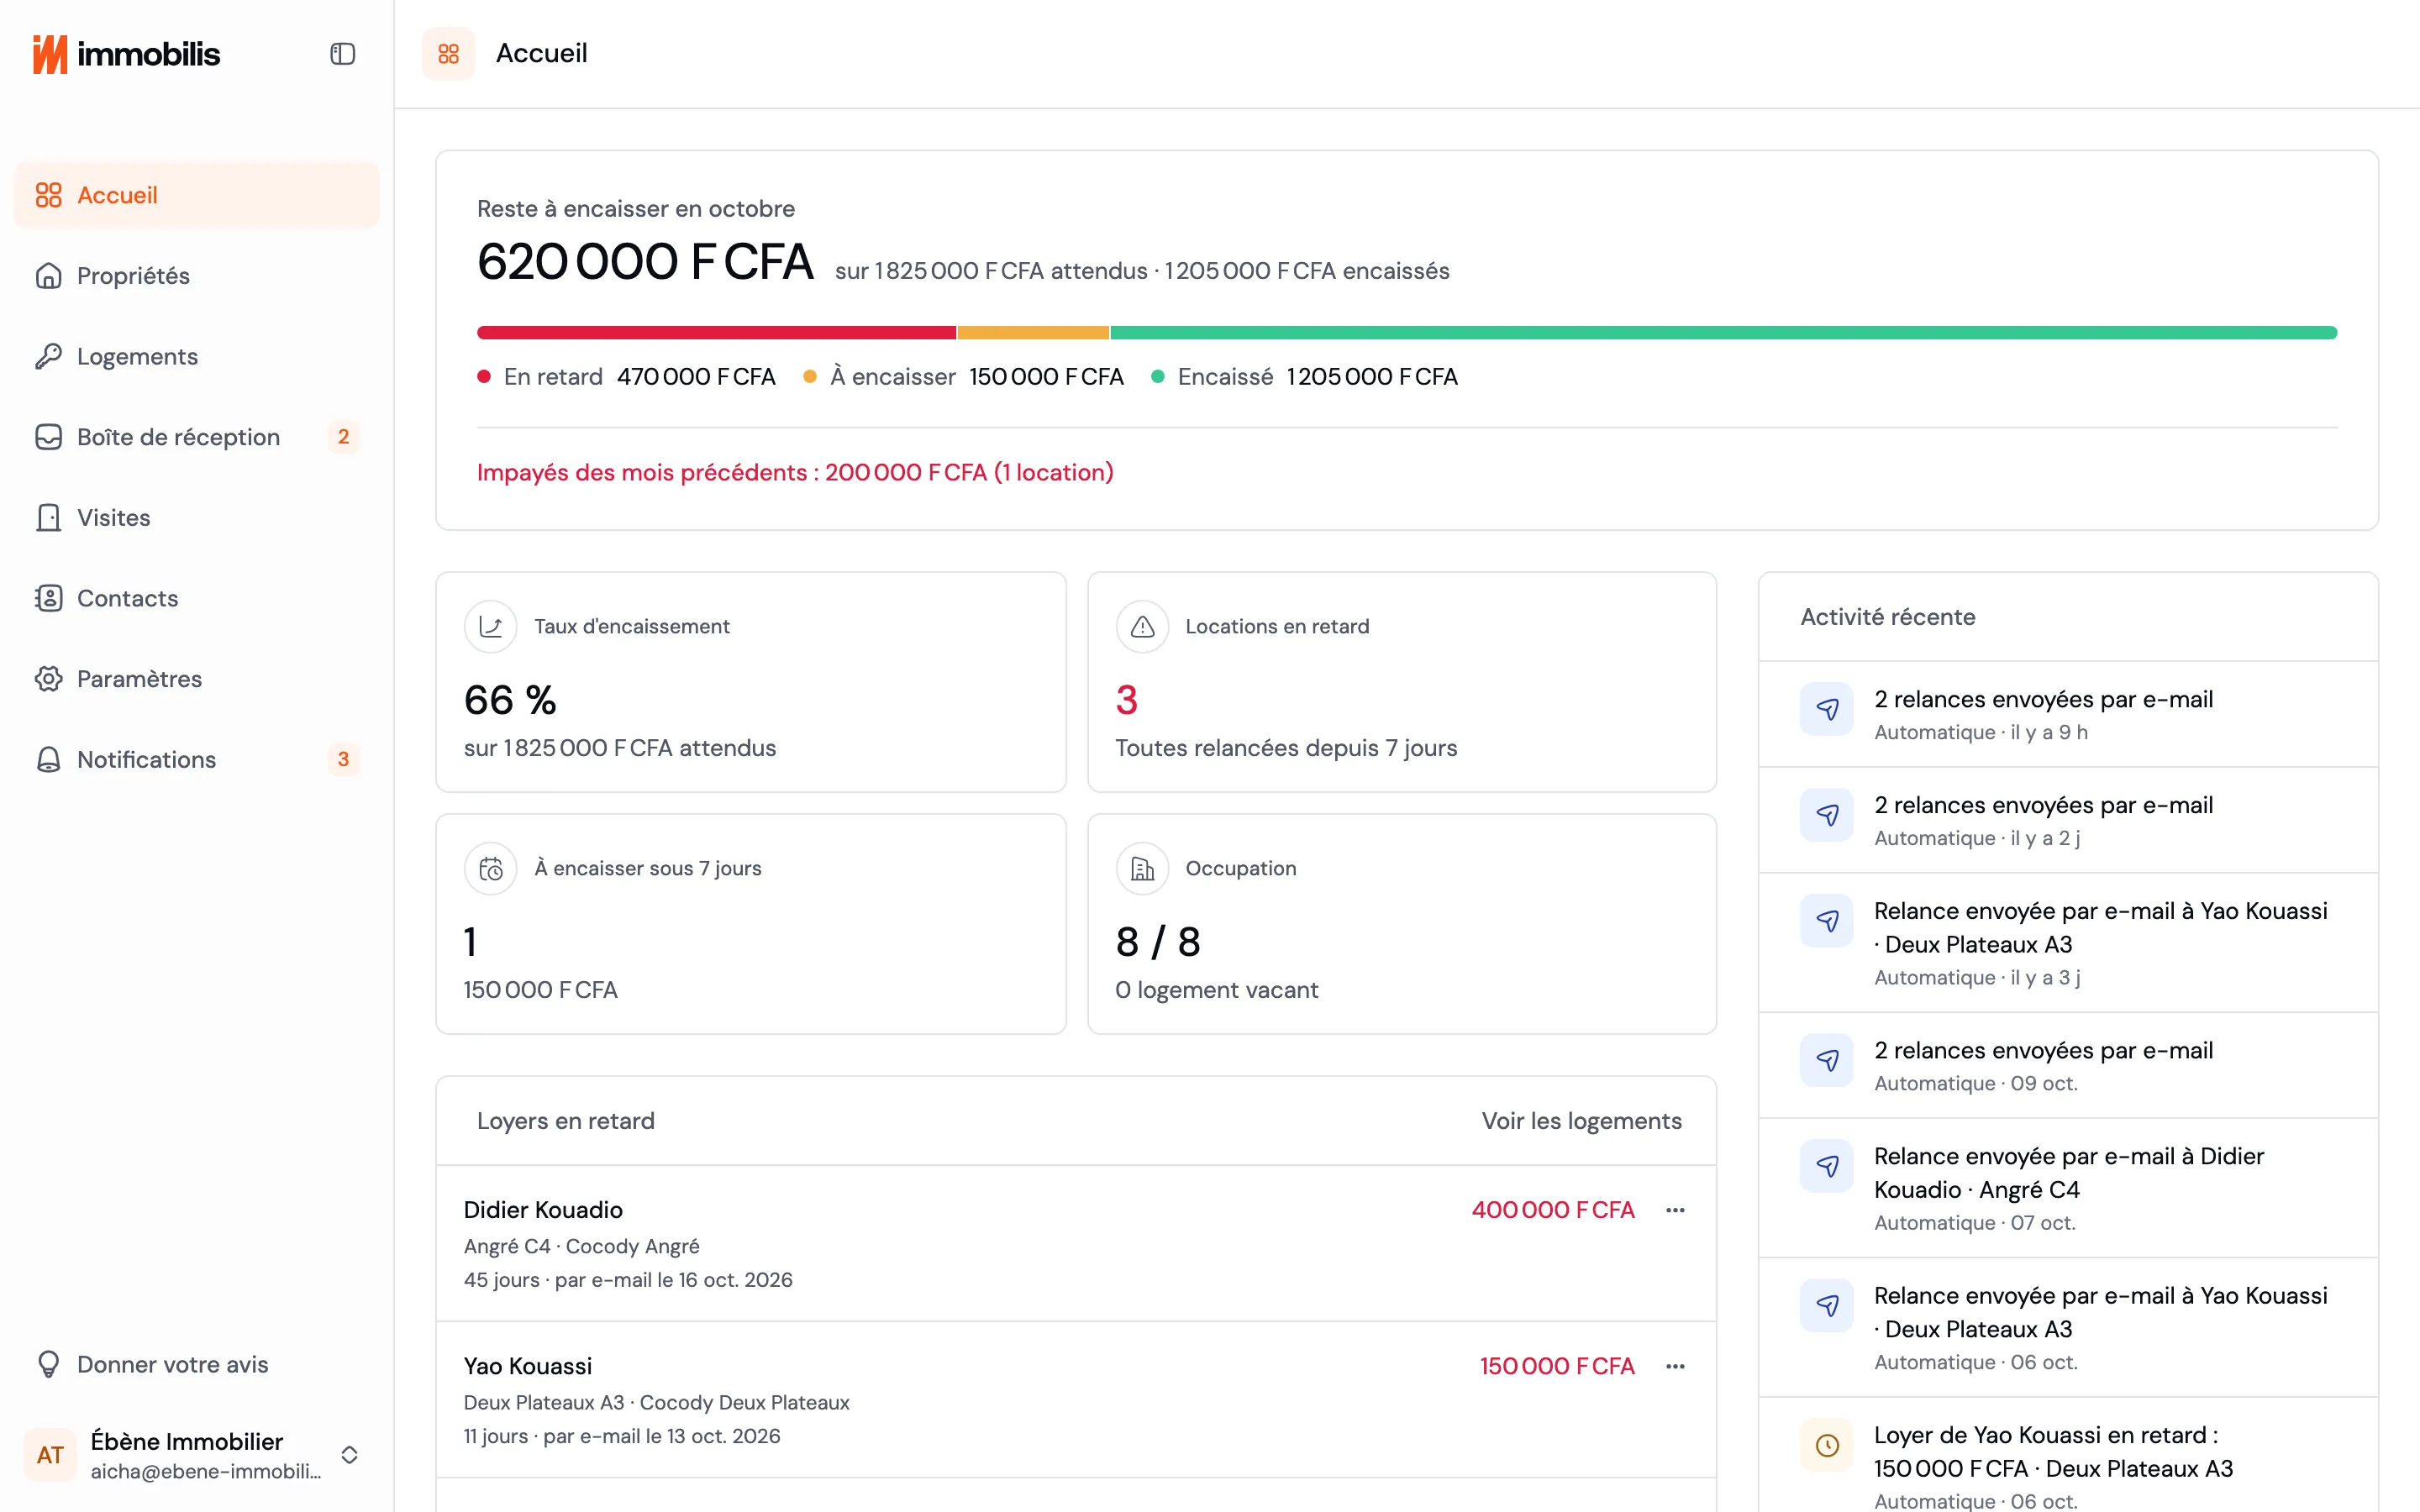2420x1512 pixels.
Task: Click the Locations en retard warning icon
Action: click(1142, 626)
